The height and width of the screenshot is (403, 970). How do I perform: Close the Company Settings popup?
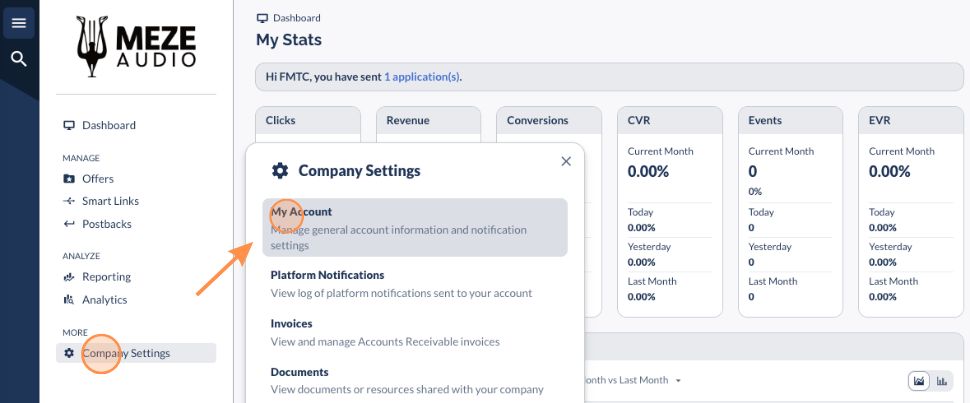(x=566, y=161)
